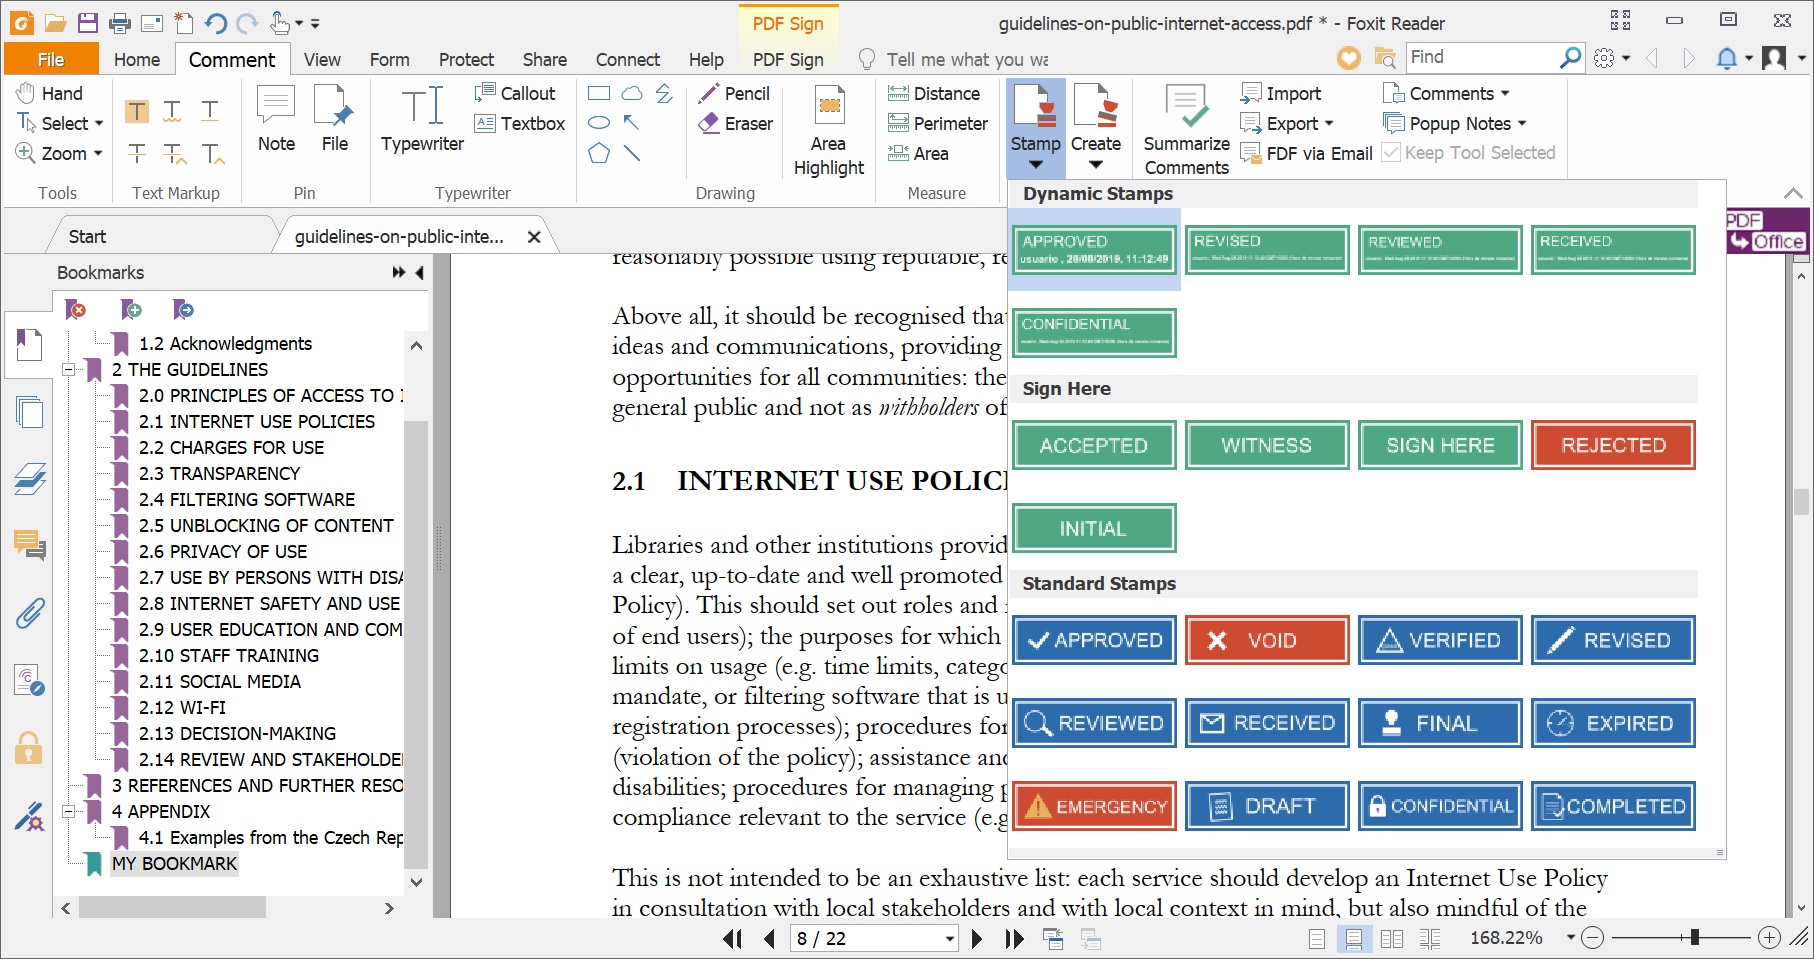Select the Cloud drawing tool
Screen dimensions: 1814x959
tap(632, 93)
